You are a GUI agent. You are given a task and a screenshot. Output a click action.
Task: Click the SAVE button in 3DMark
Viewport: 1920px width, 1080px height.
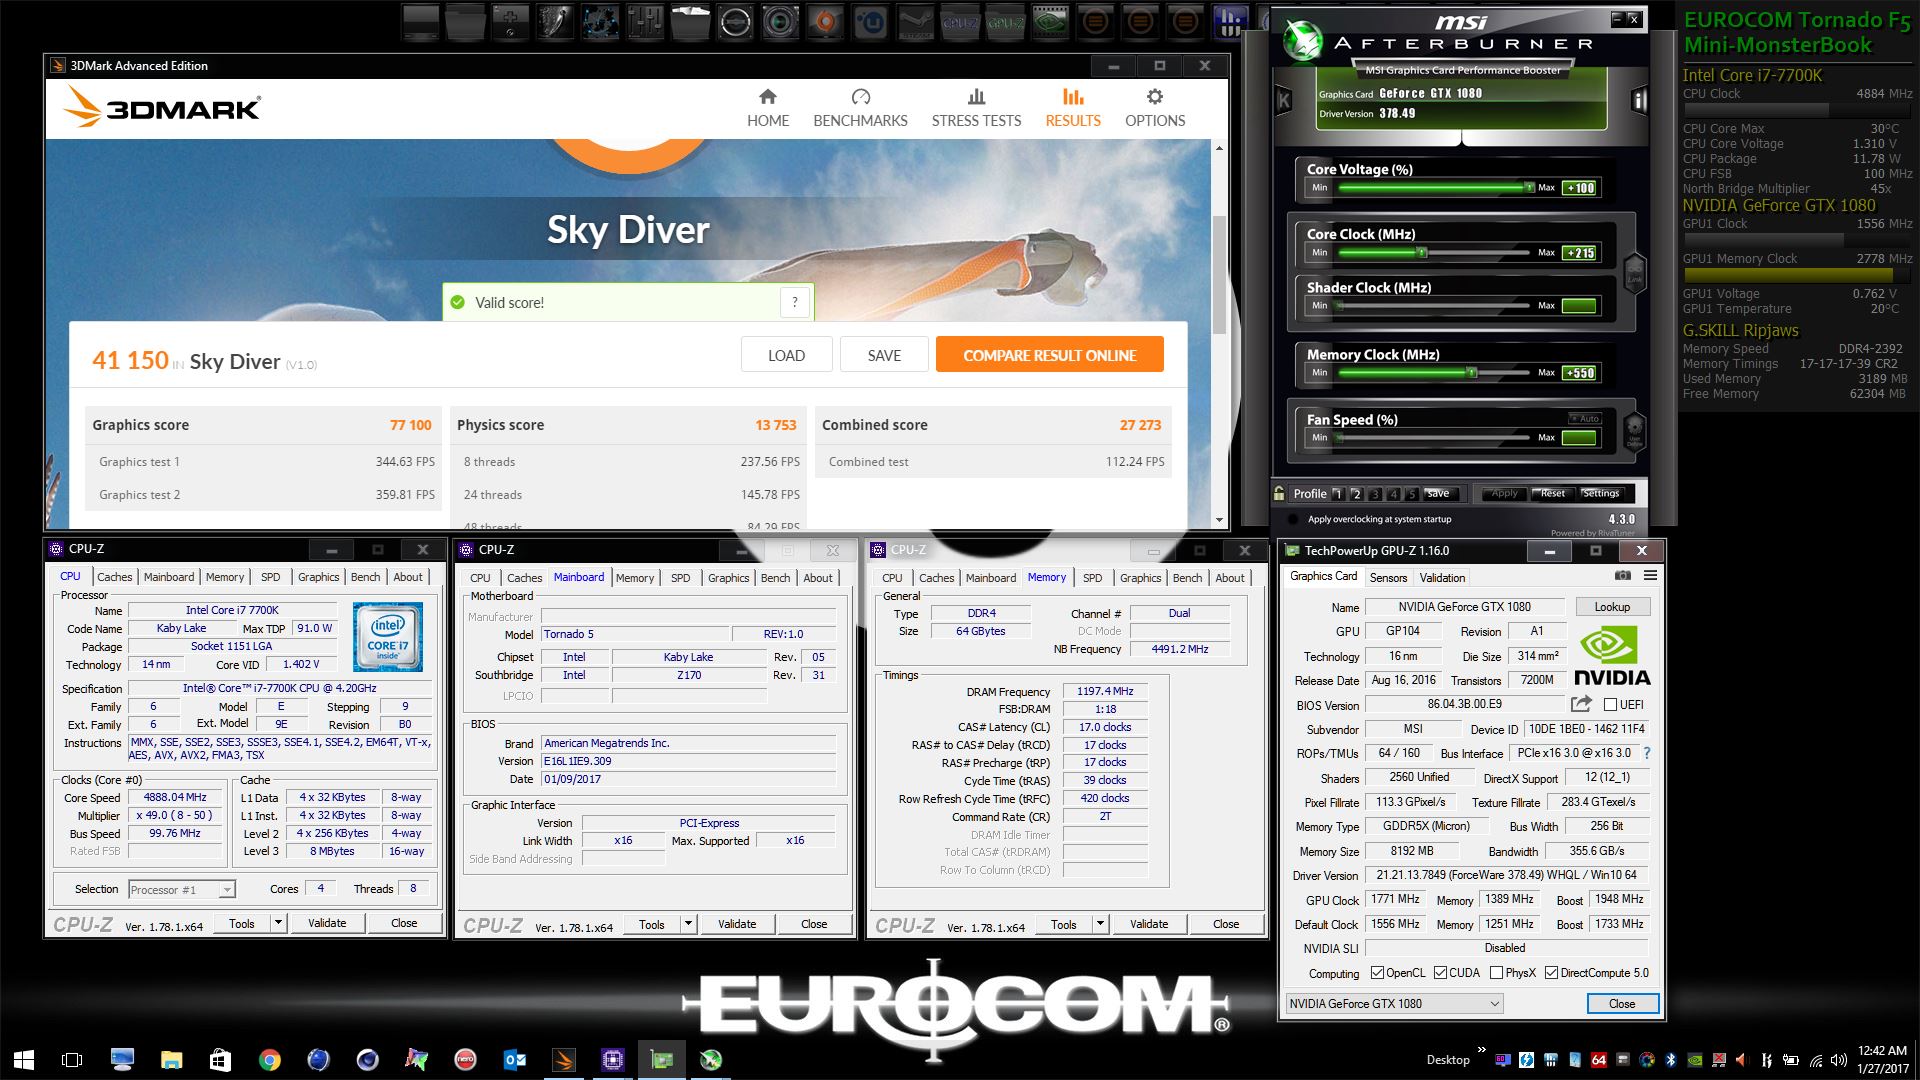(x=884, y=355)
